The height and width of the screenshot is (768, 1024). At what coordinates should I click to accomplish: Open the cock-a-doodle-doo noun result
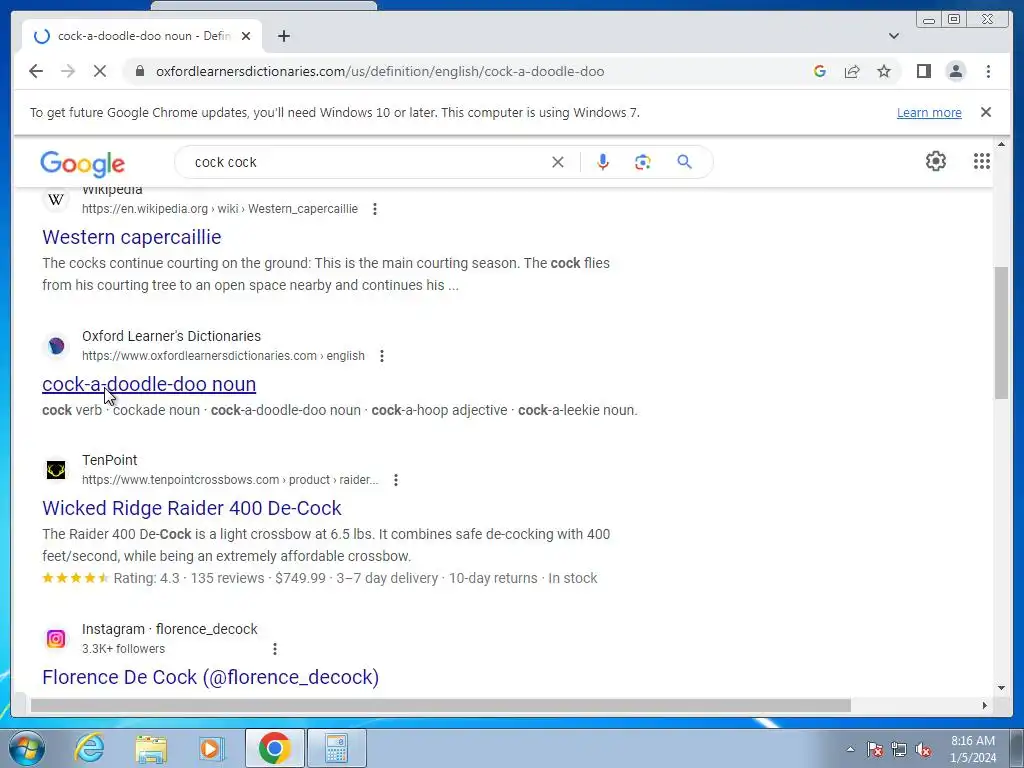(x=149, y=384)
